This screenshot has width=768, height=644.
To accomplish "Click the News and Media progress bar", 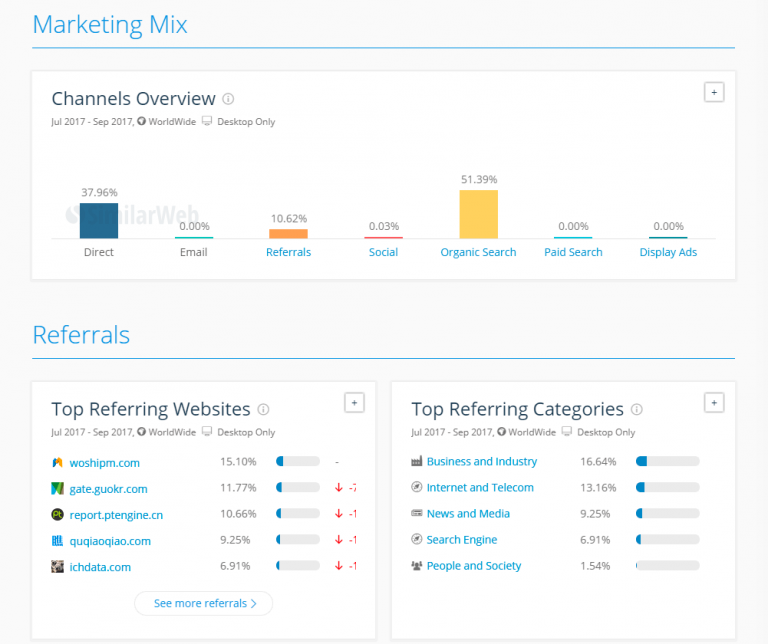I will pos(667,514).
